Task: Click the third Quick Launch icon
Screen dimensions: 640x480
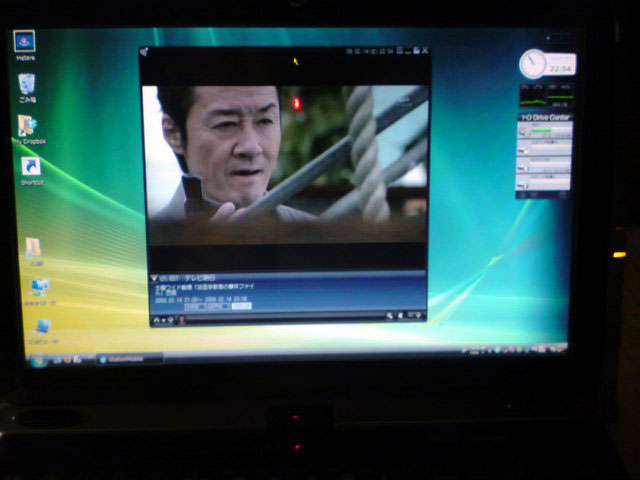Action: 77,360
